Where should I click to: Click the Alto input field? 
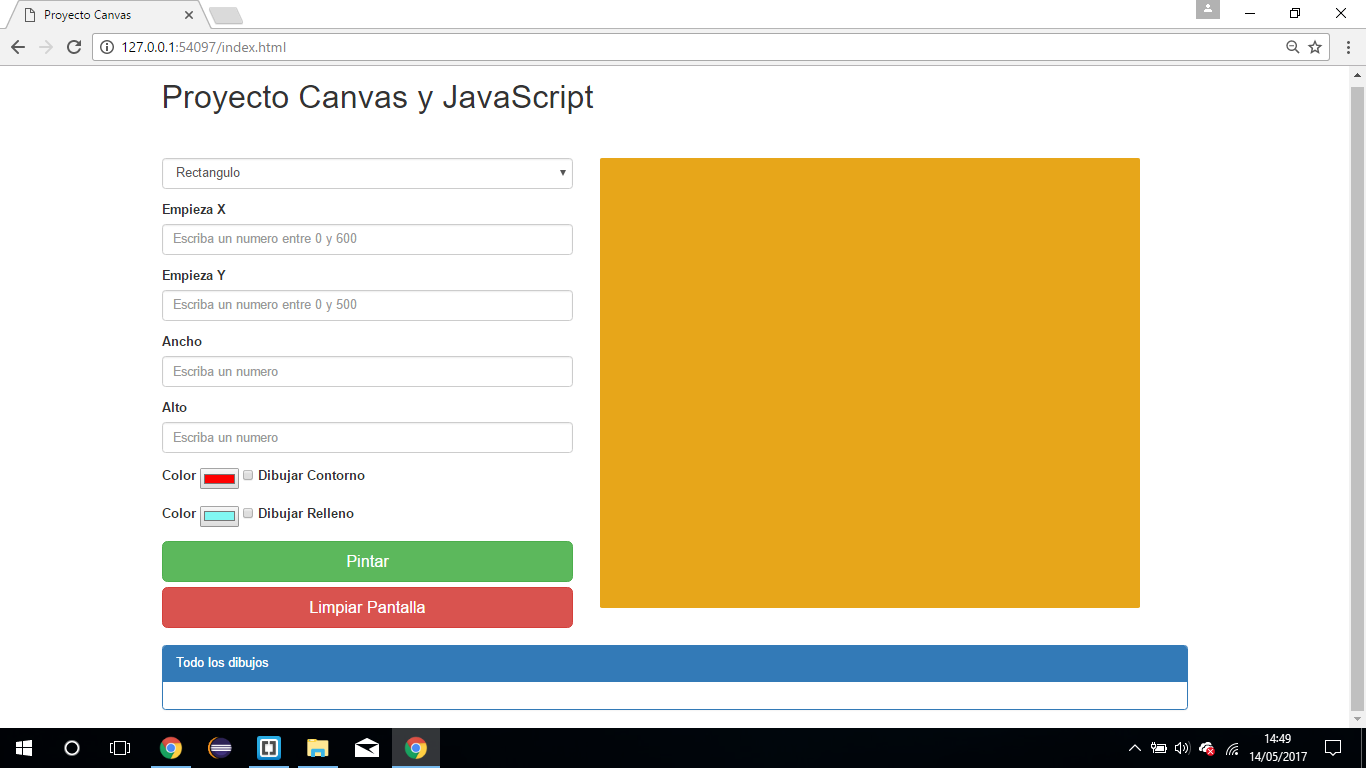[367, 437]
